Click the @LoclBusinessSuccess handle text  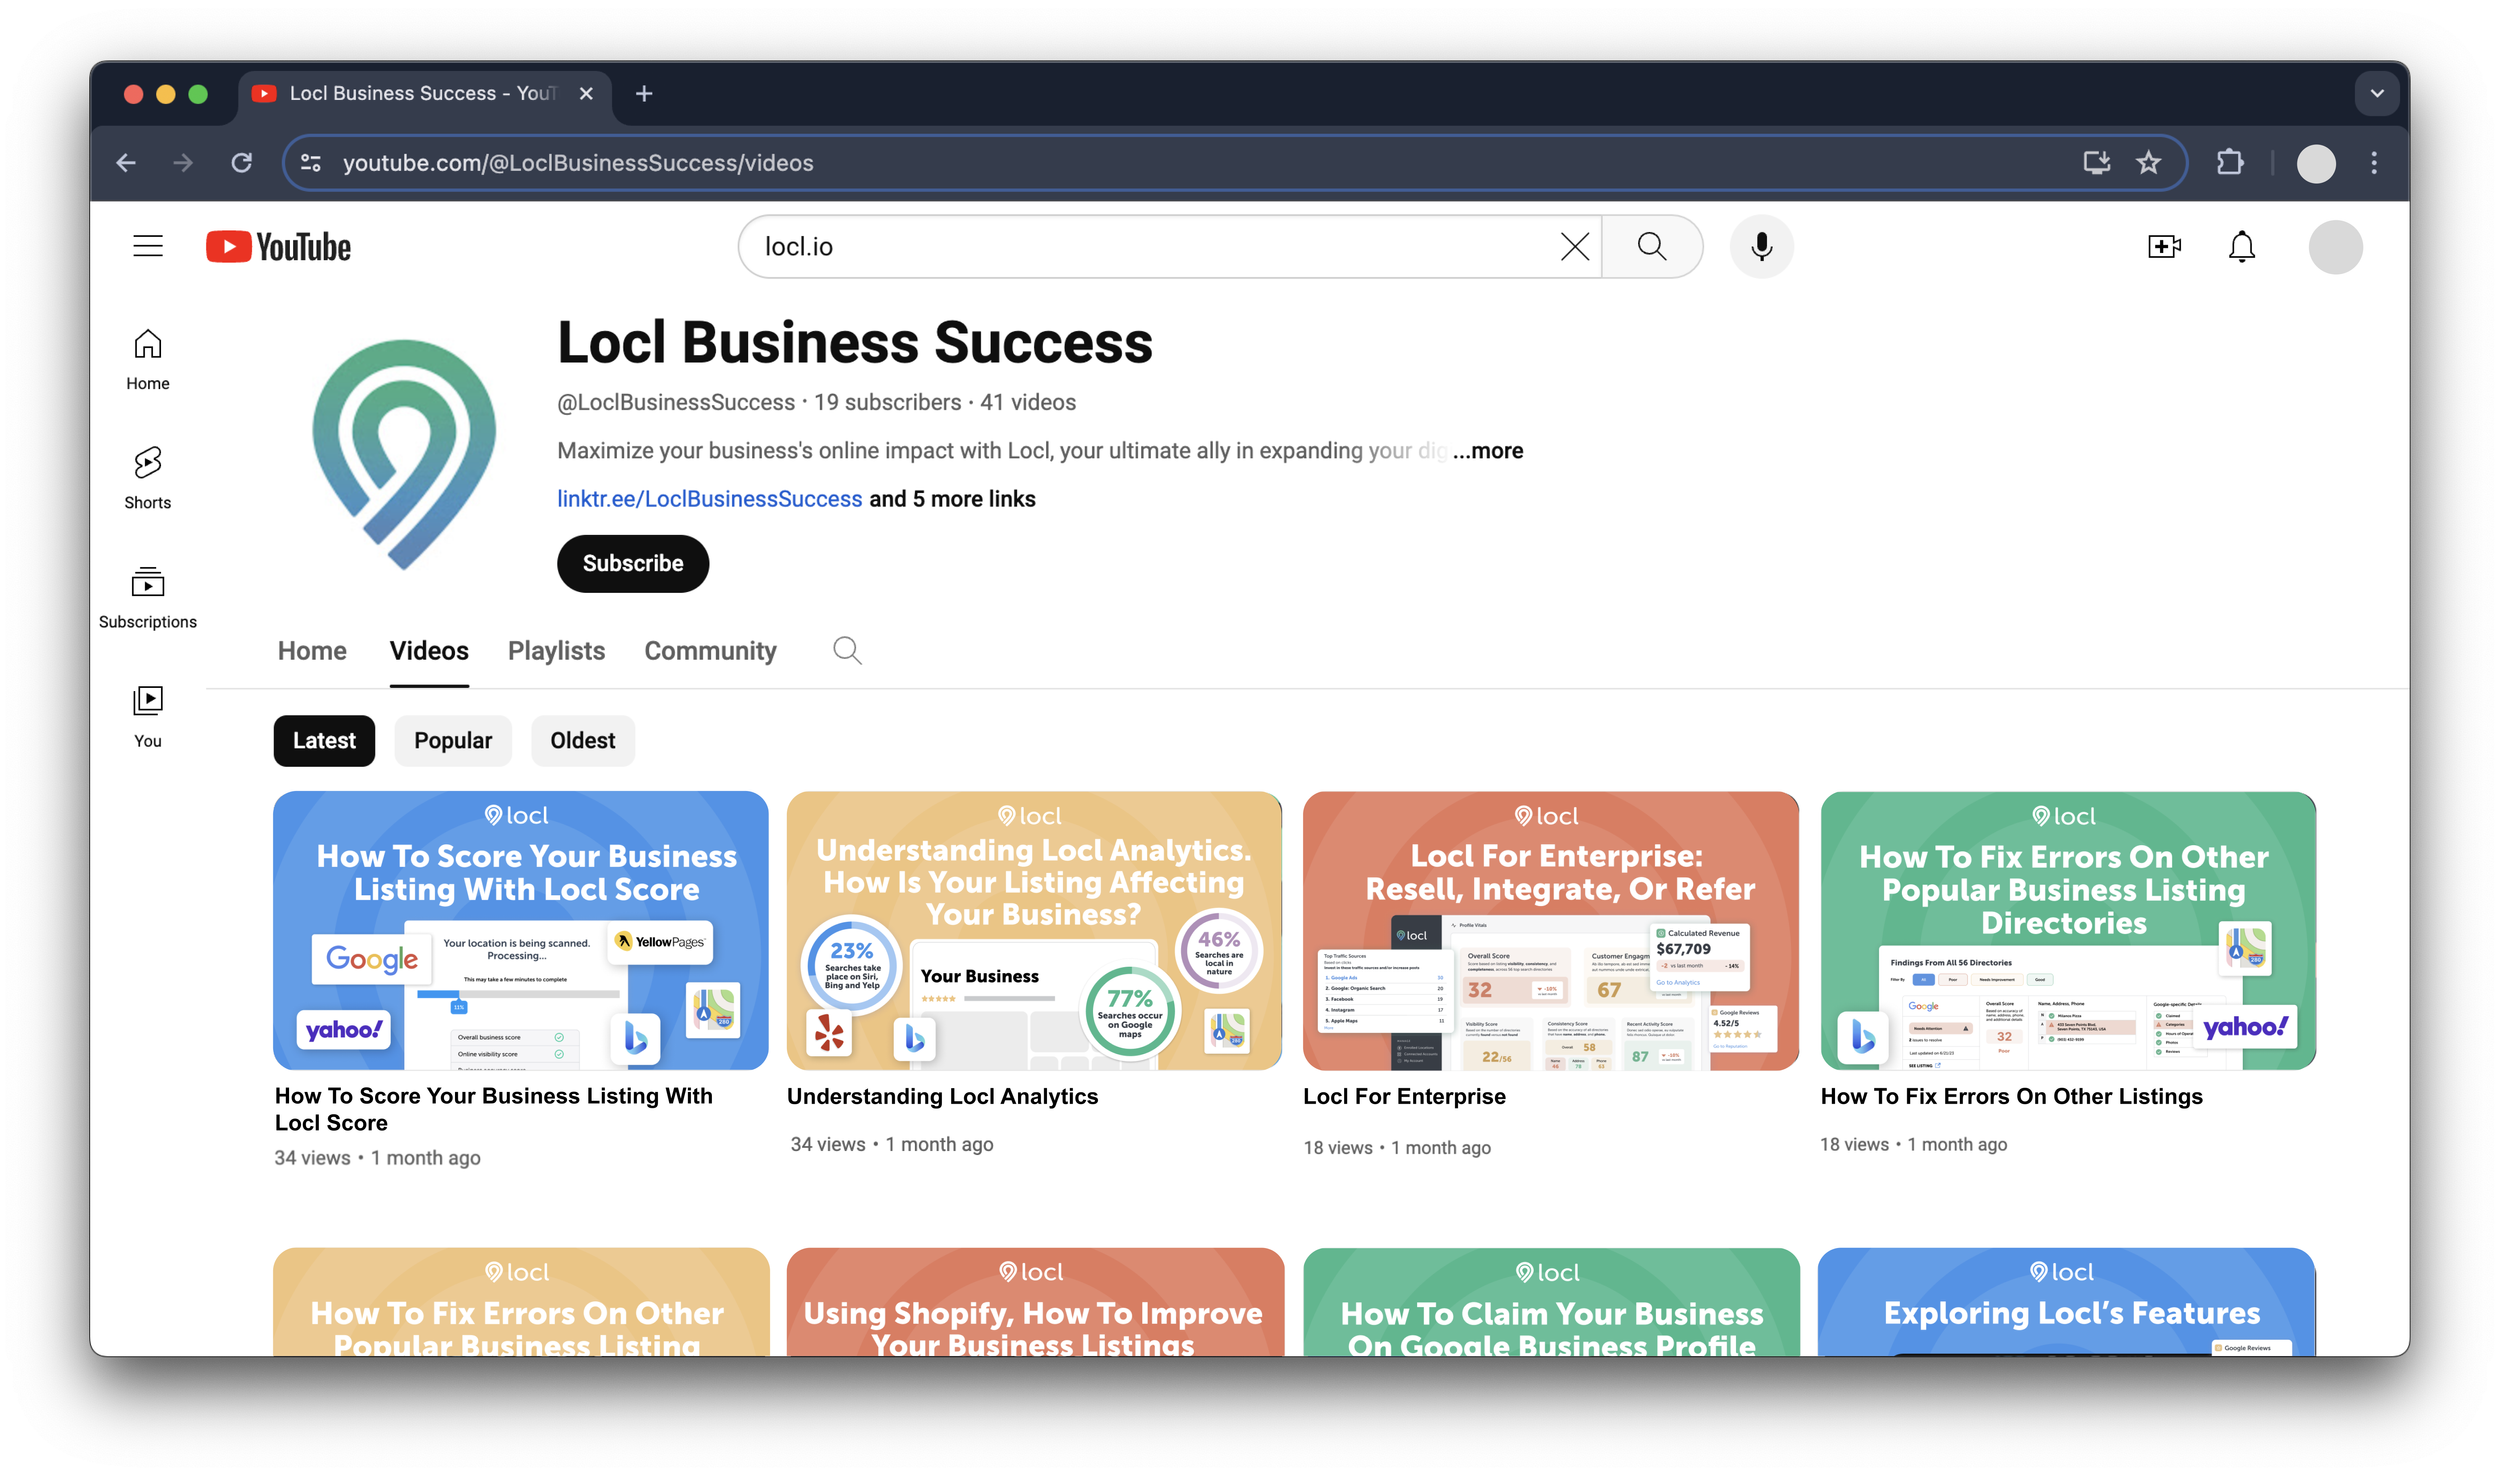(676, 402)
